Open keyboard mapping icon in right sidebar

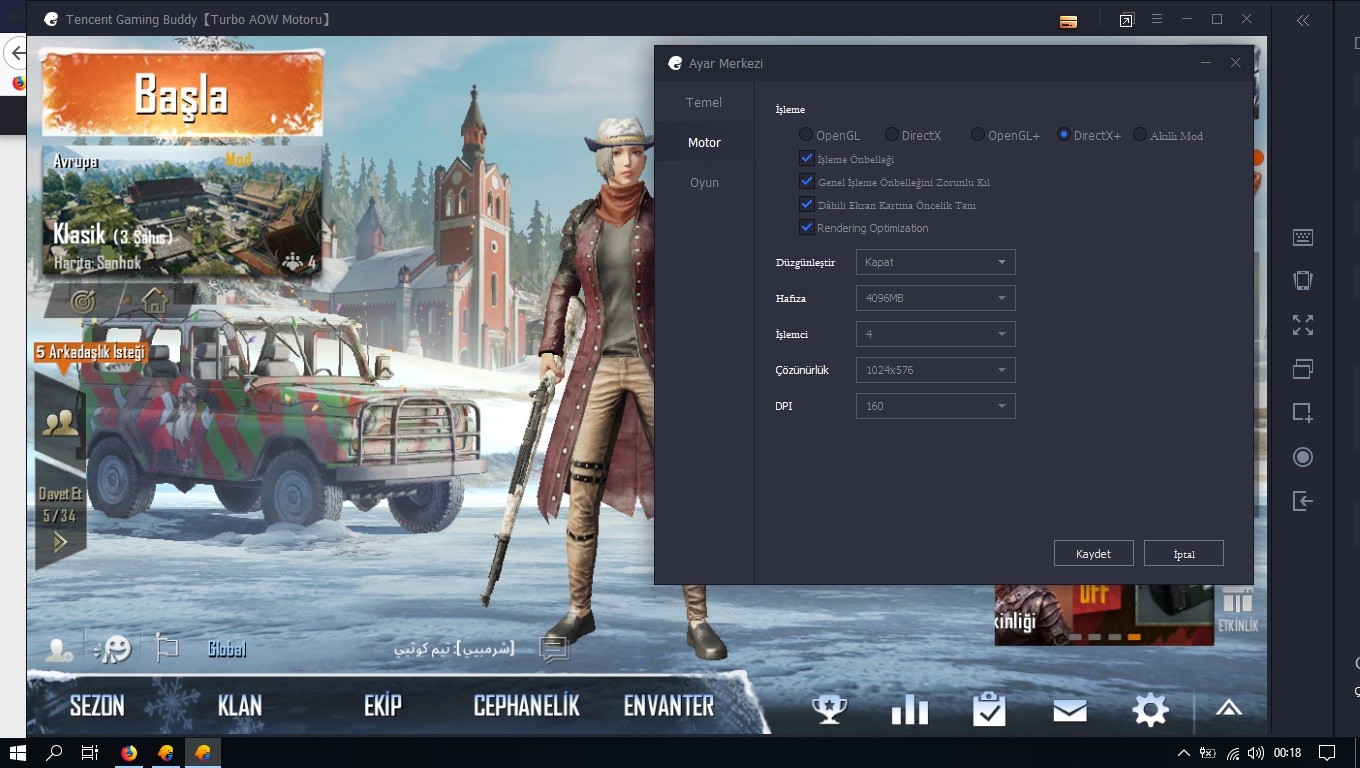click(x=1302, y=237)
